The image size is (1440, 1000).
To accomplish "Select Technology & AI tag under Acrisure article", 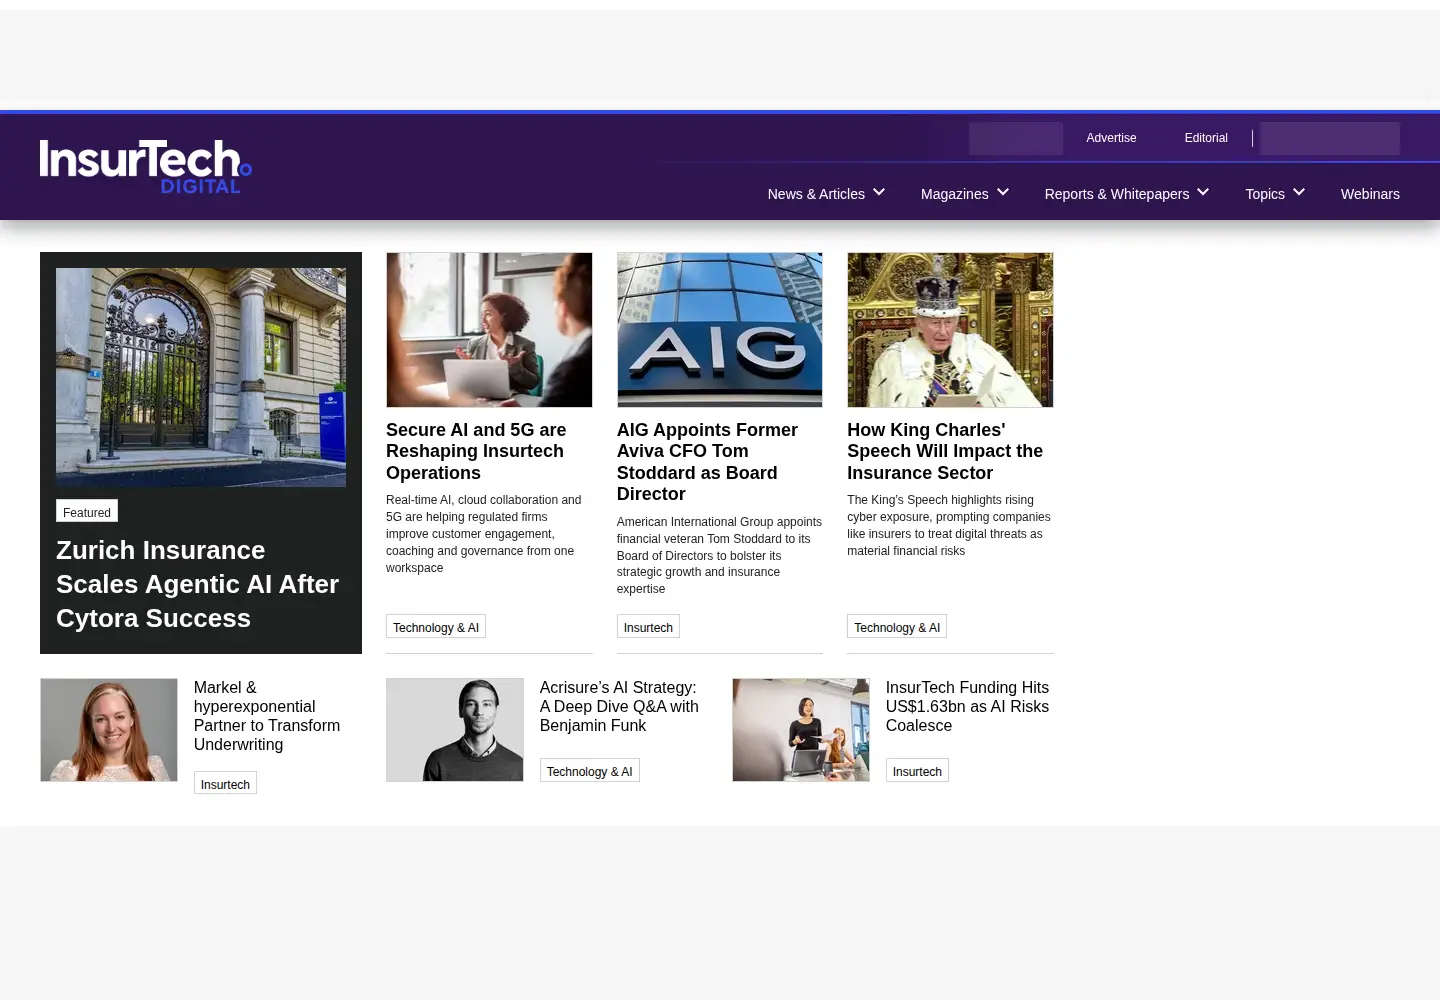I will click(x=589, y=771).
